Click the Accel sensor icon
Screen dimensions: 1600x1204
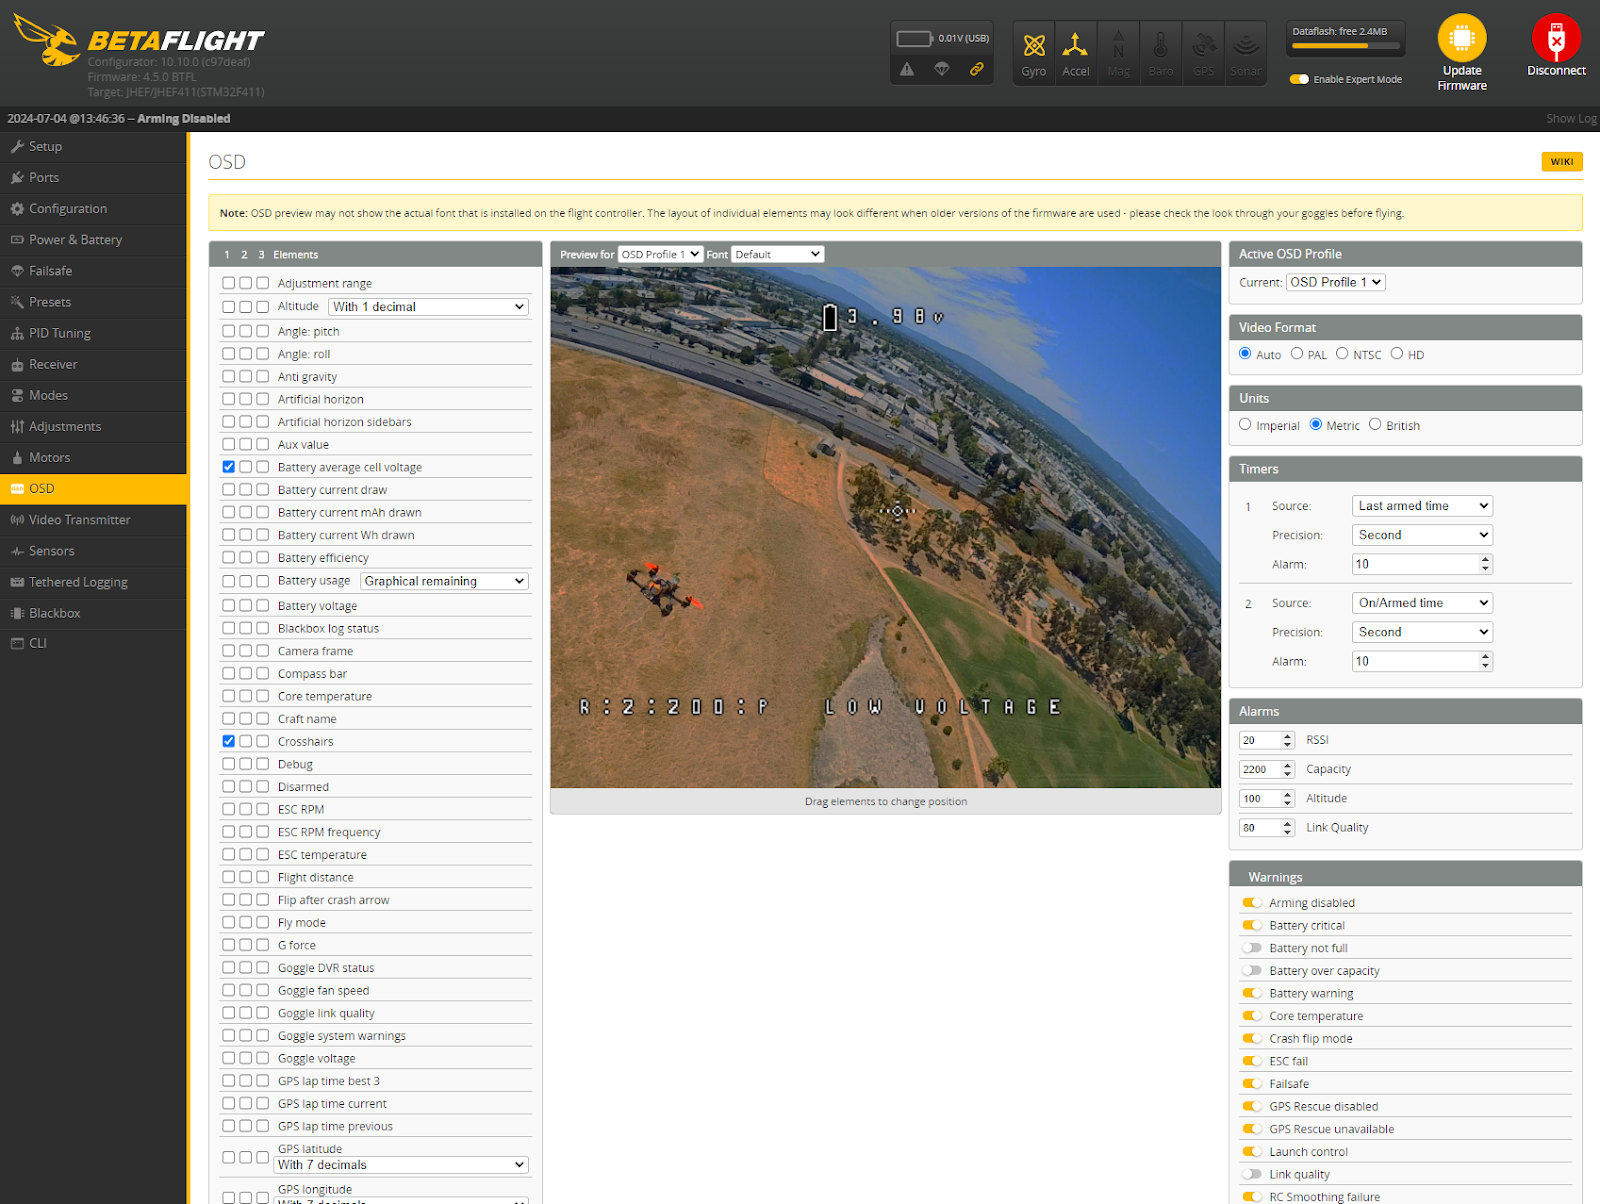click(1075, 46)
